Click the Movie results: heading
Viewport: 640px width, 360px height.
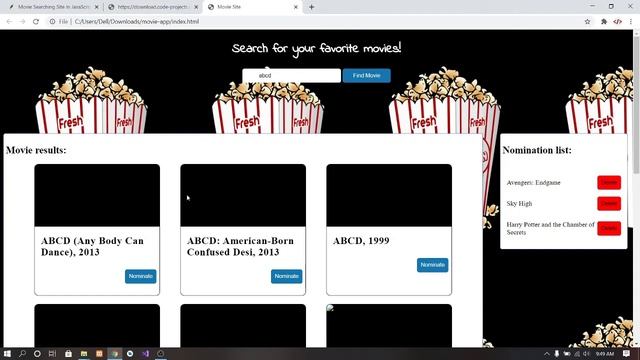[36, 150]
